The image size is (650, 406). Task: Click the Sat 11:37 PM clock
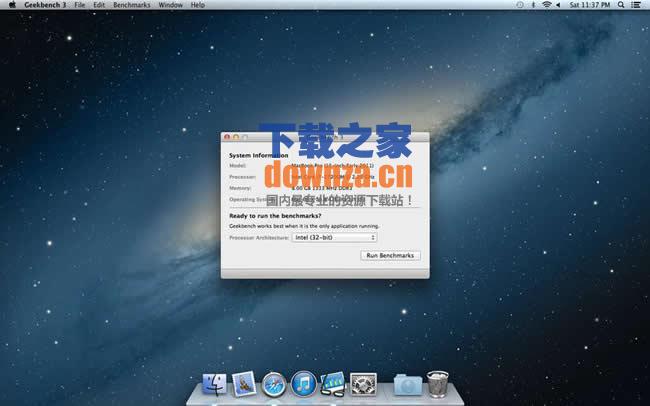point(589,5)
